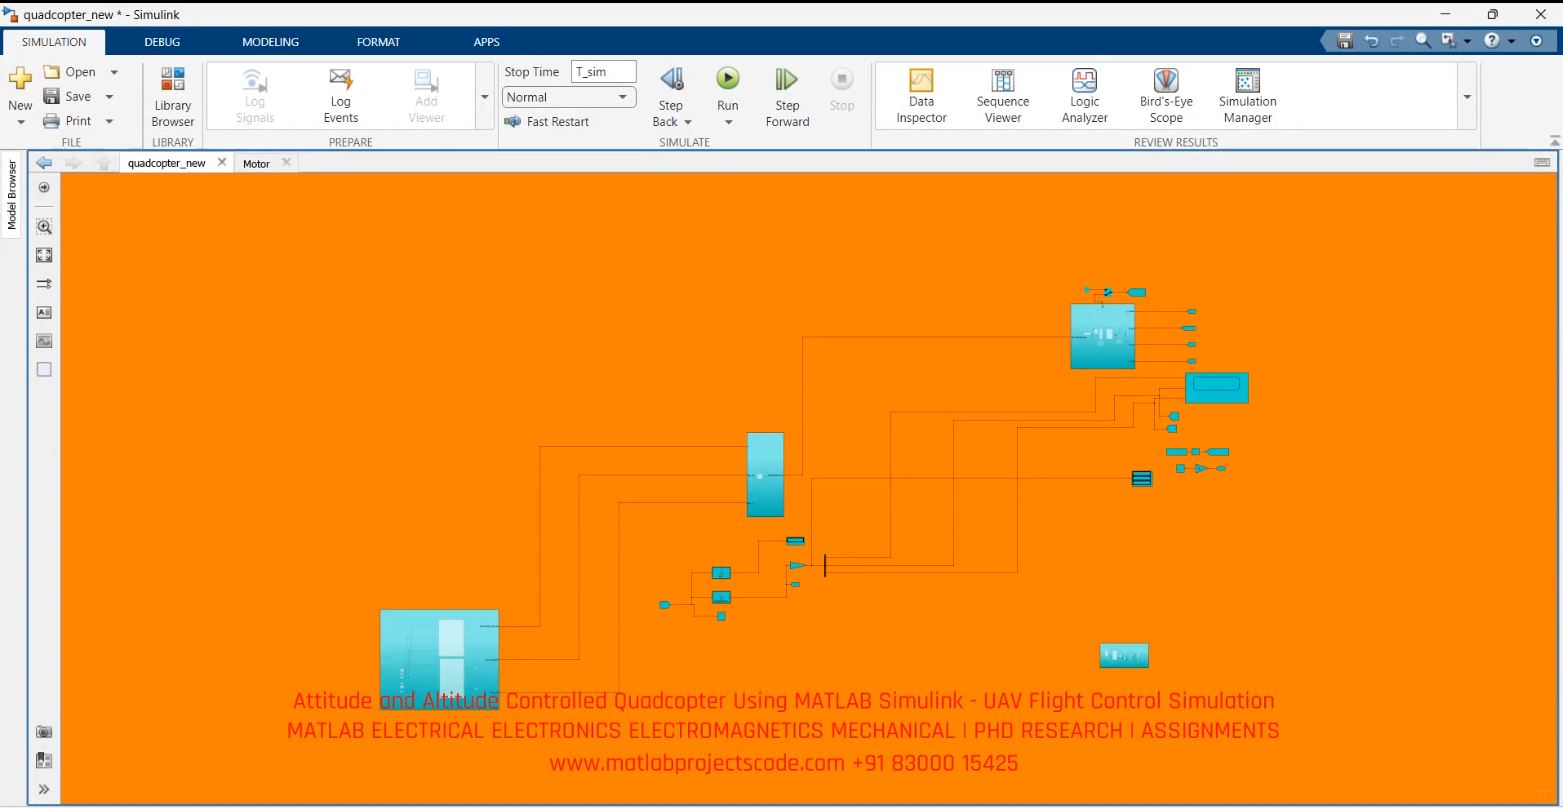Click the Zoom tool in canvas palette

(x=44, y=227)
